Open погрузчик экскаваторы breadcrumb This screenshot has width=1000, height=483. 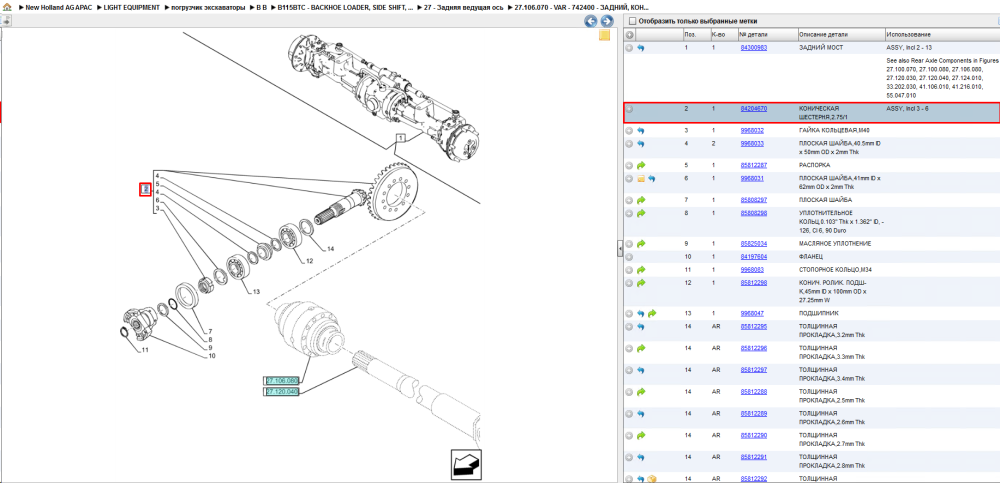click(x=209, y=7)
